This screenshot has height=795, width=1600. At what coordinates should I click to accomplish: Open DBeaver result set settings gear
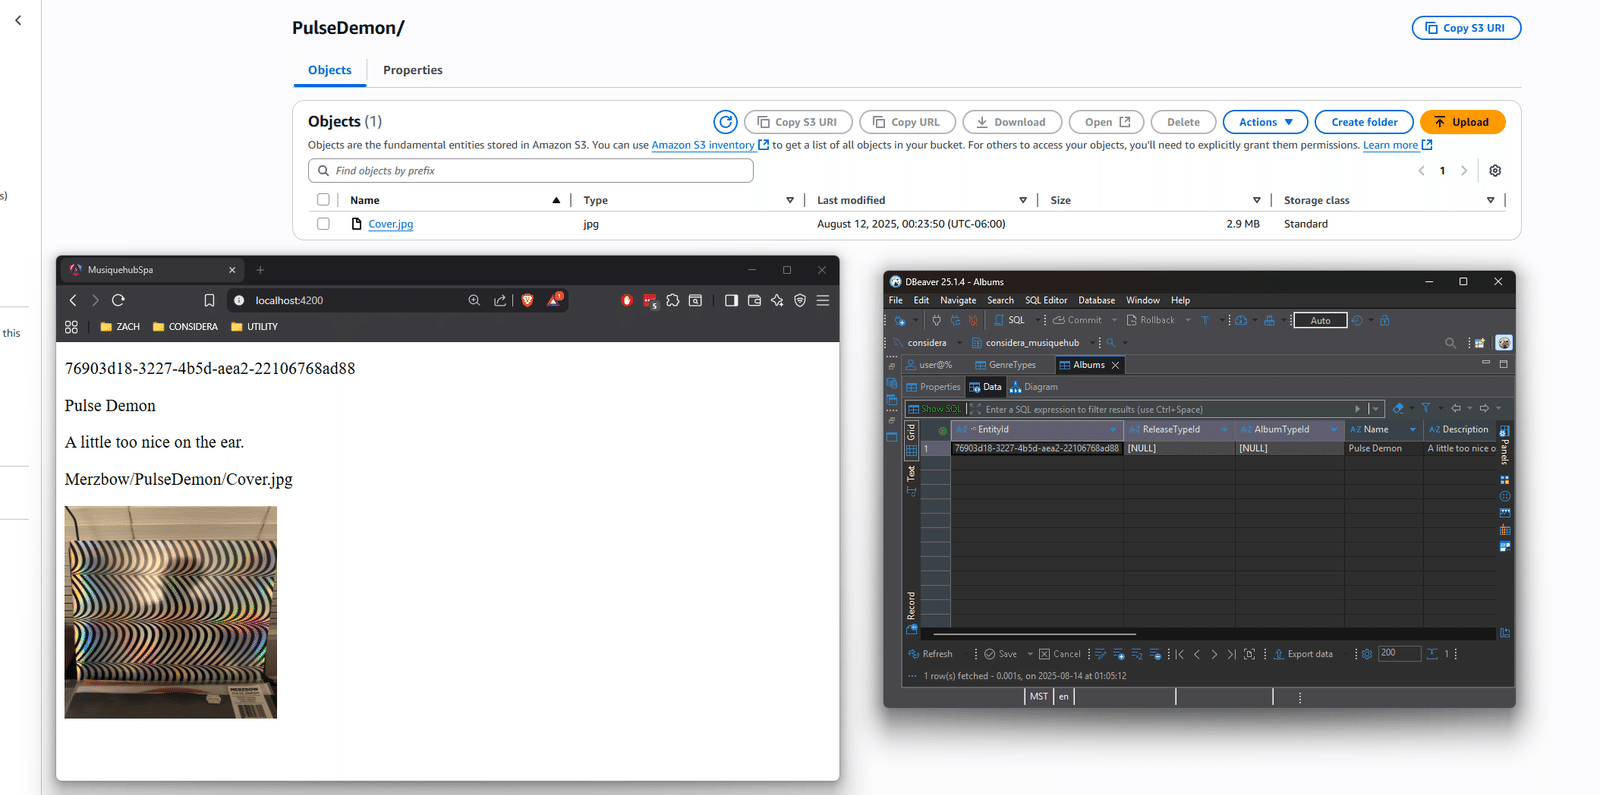click(x=1367, y=654)
